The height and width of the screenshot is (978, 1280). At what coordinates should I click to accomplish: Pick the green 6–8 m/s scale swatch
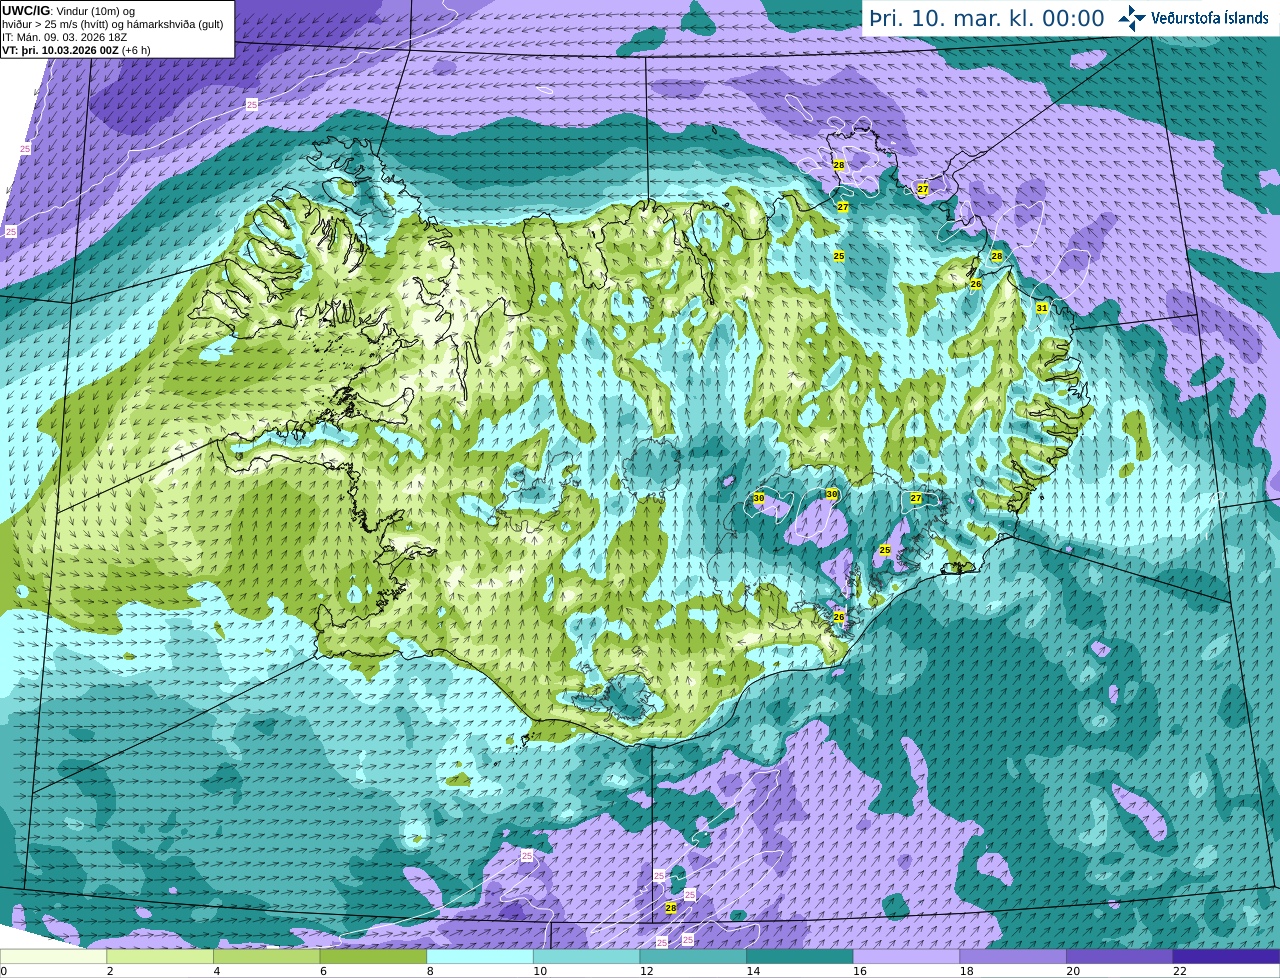(x=373, y=956)
